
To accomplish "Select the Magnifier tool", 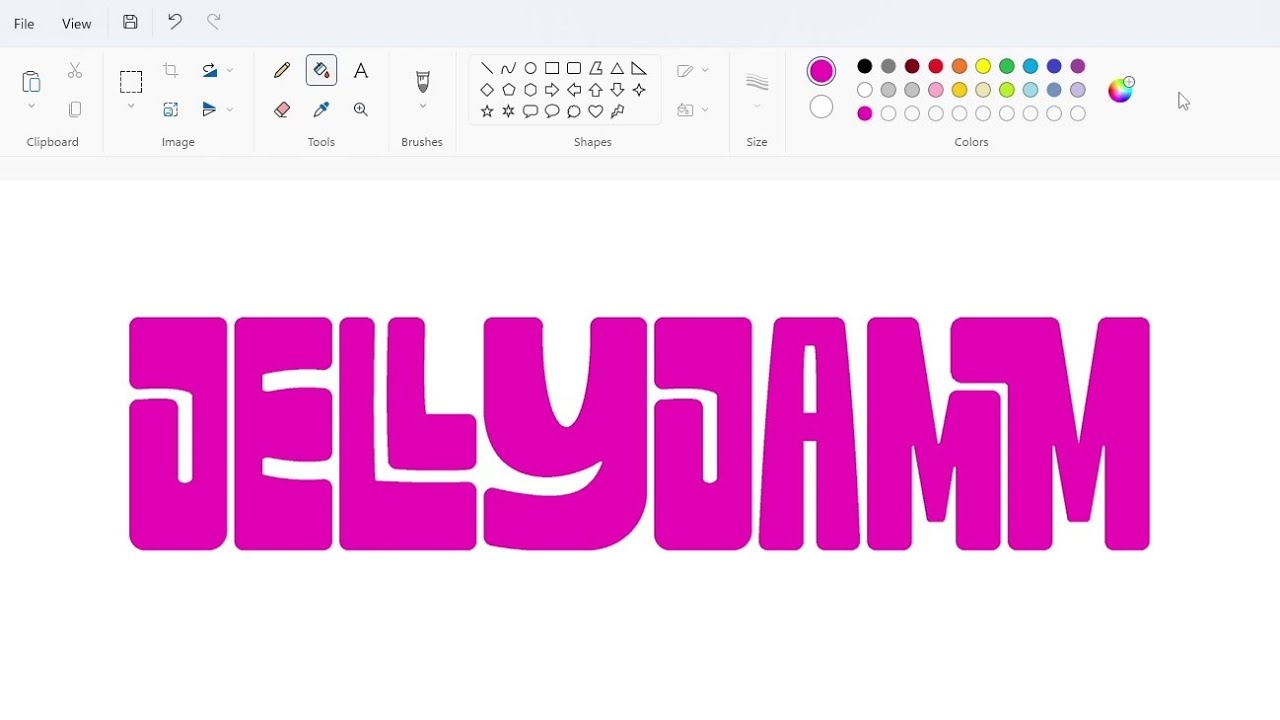I will tap(361, 109).
